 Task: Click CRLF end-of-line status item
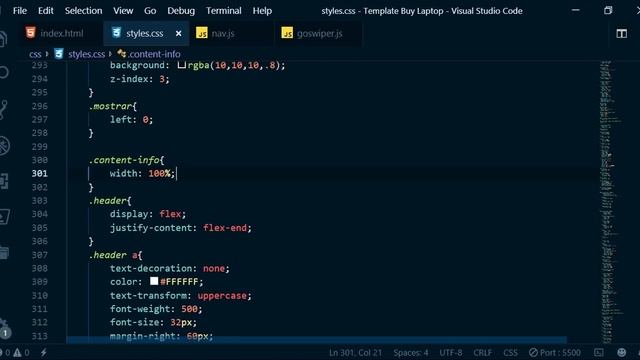tap(482, 353)
